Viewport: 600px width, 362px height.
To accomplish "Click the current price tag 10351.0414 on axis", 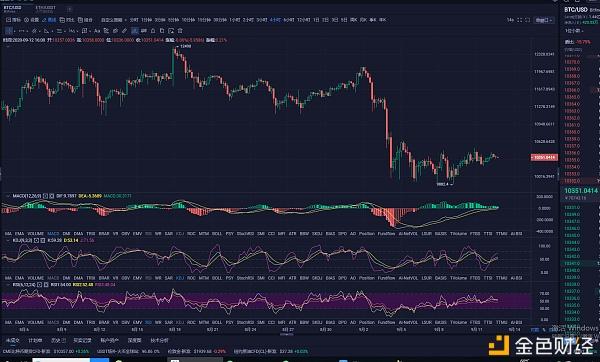I will click(544, 157).
